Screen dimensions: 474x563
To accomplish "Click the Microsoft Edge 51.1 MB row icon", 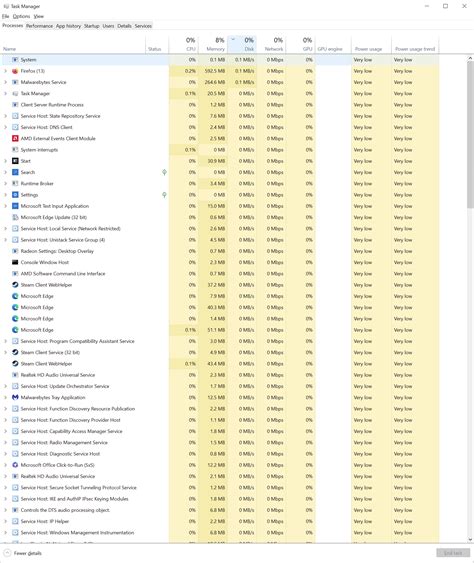I will 15,330.
